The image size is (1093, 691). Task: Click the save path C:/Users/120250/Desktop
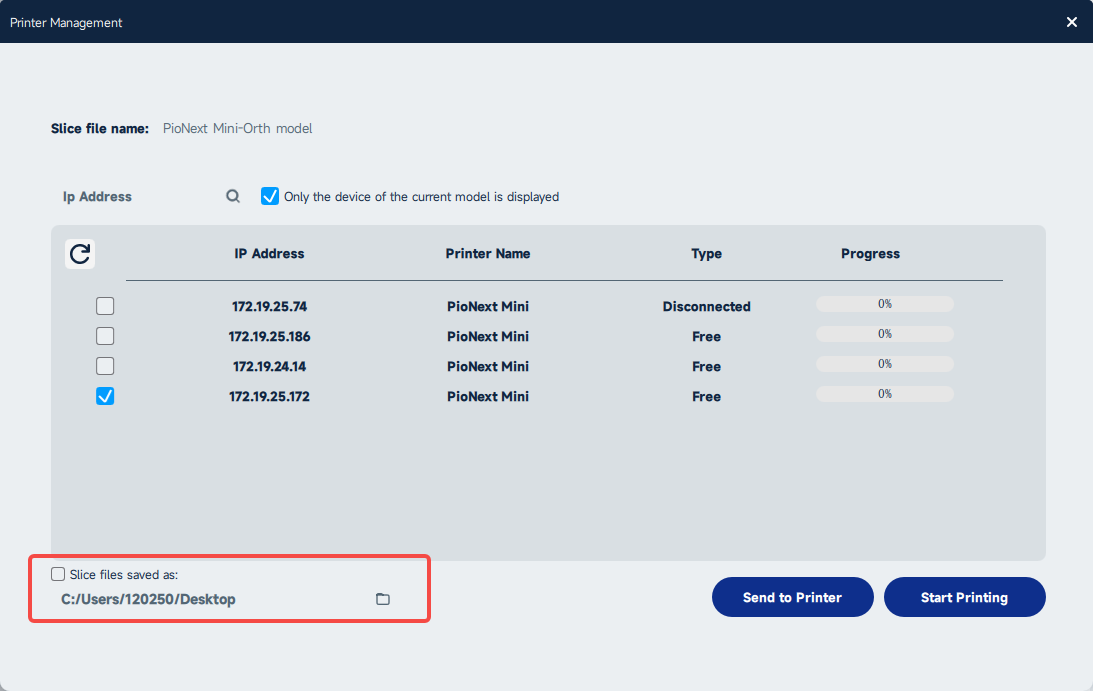[148, 599]
